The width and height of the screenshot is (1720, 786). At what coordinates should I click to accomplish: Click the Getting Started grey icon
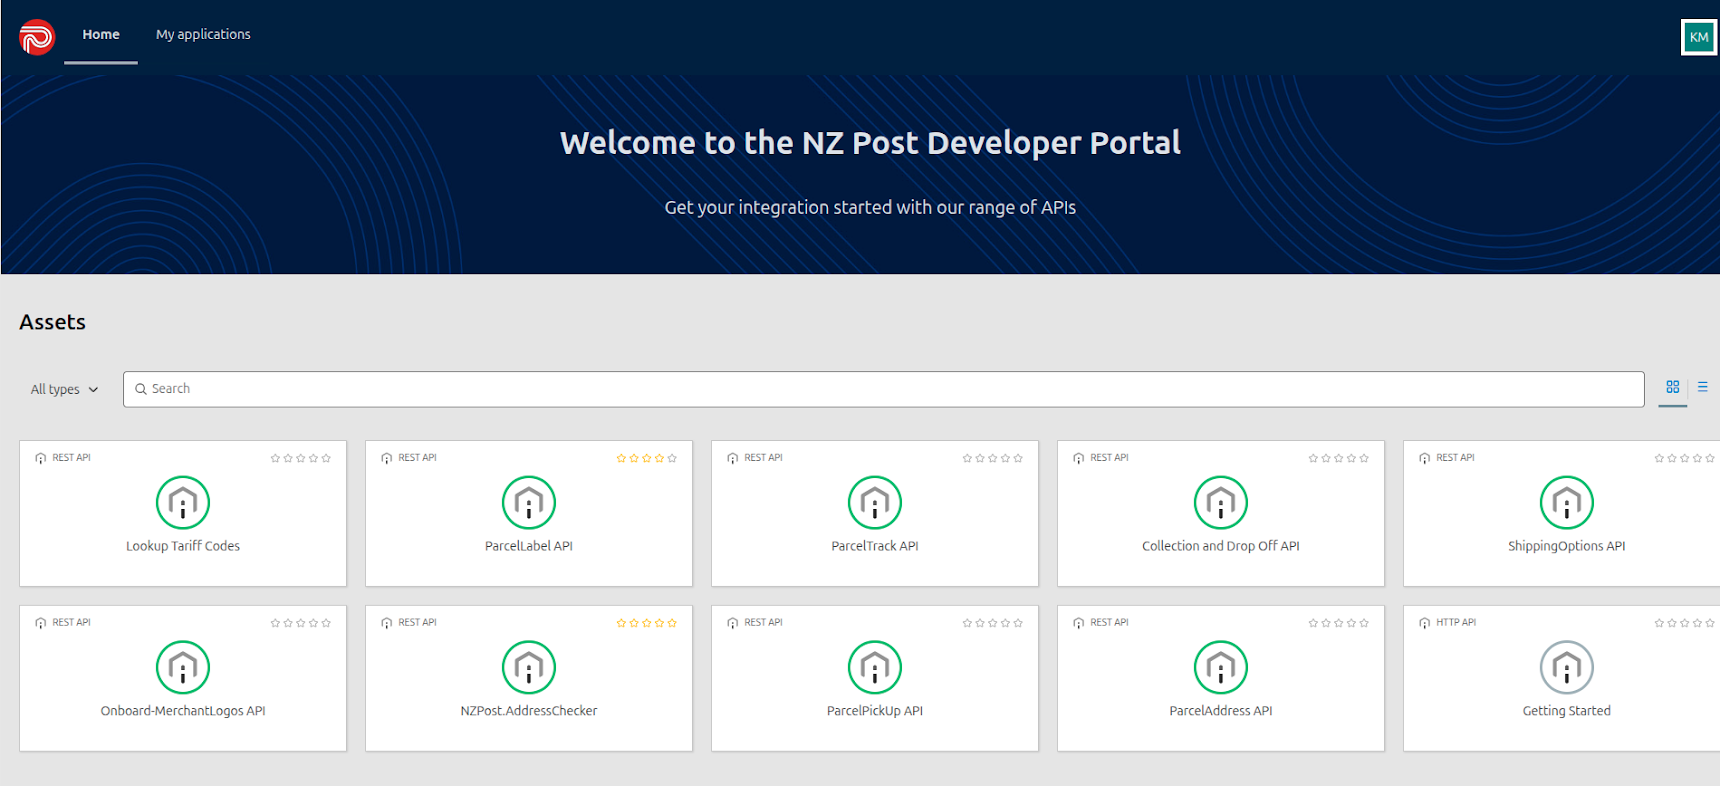[1566, 667]
